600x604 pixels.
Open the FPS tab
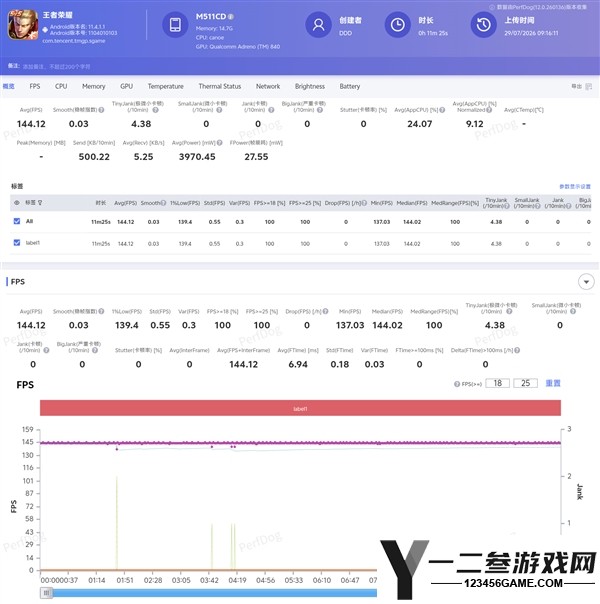(x=35, y=86)
